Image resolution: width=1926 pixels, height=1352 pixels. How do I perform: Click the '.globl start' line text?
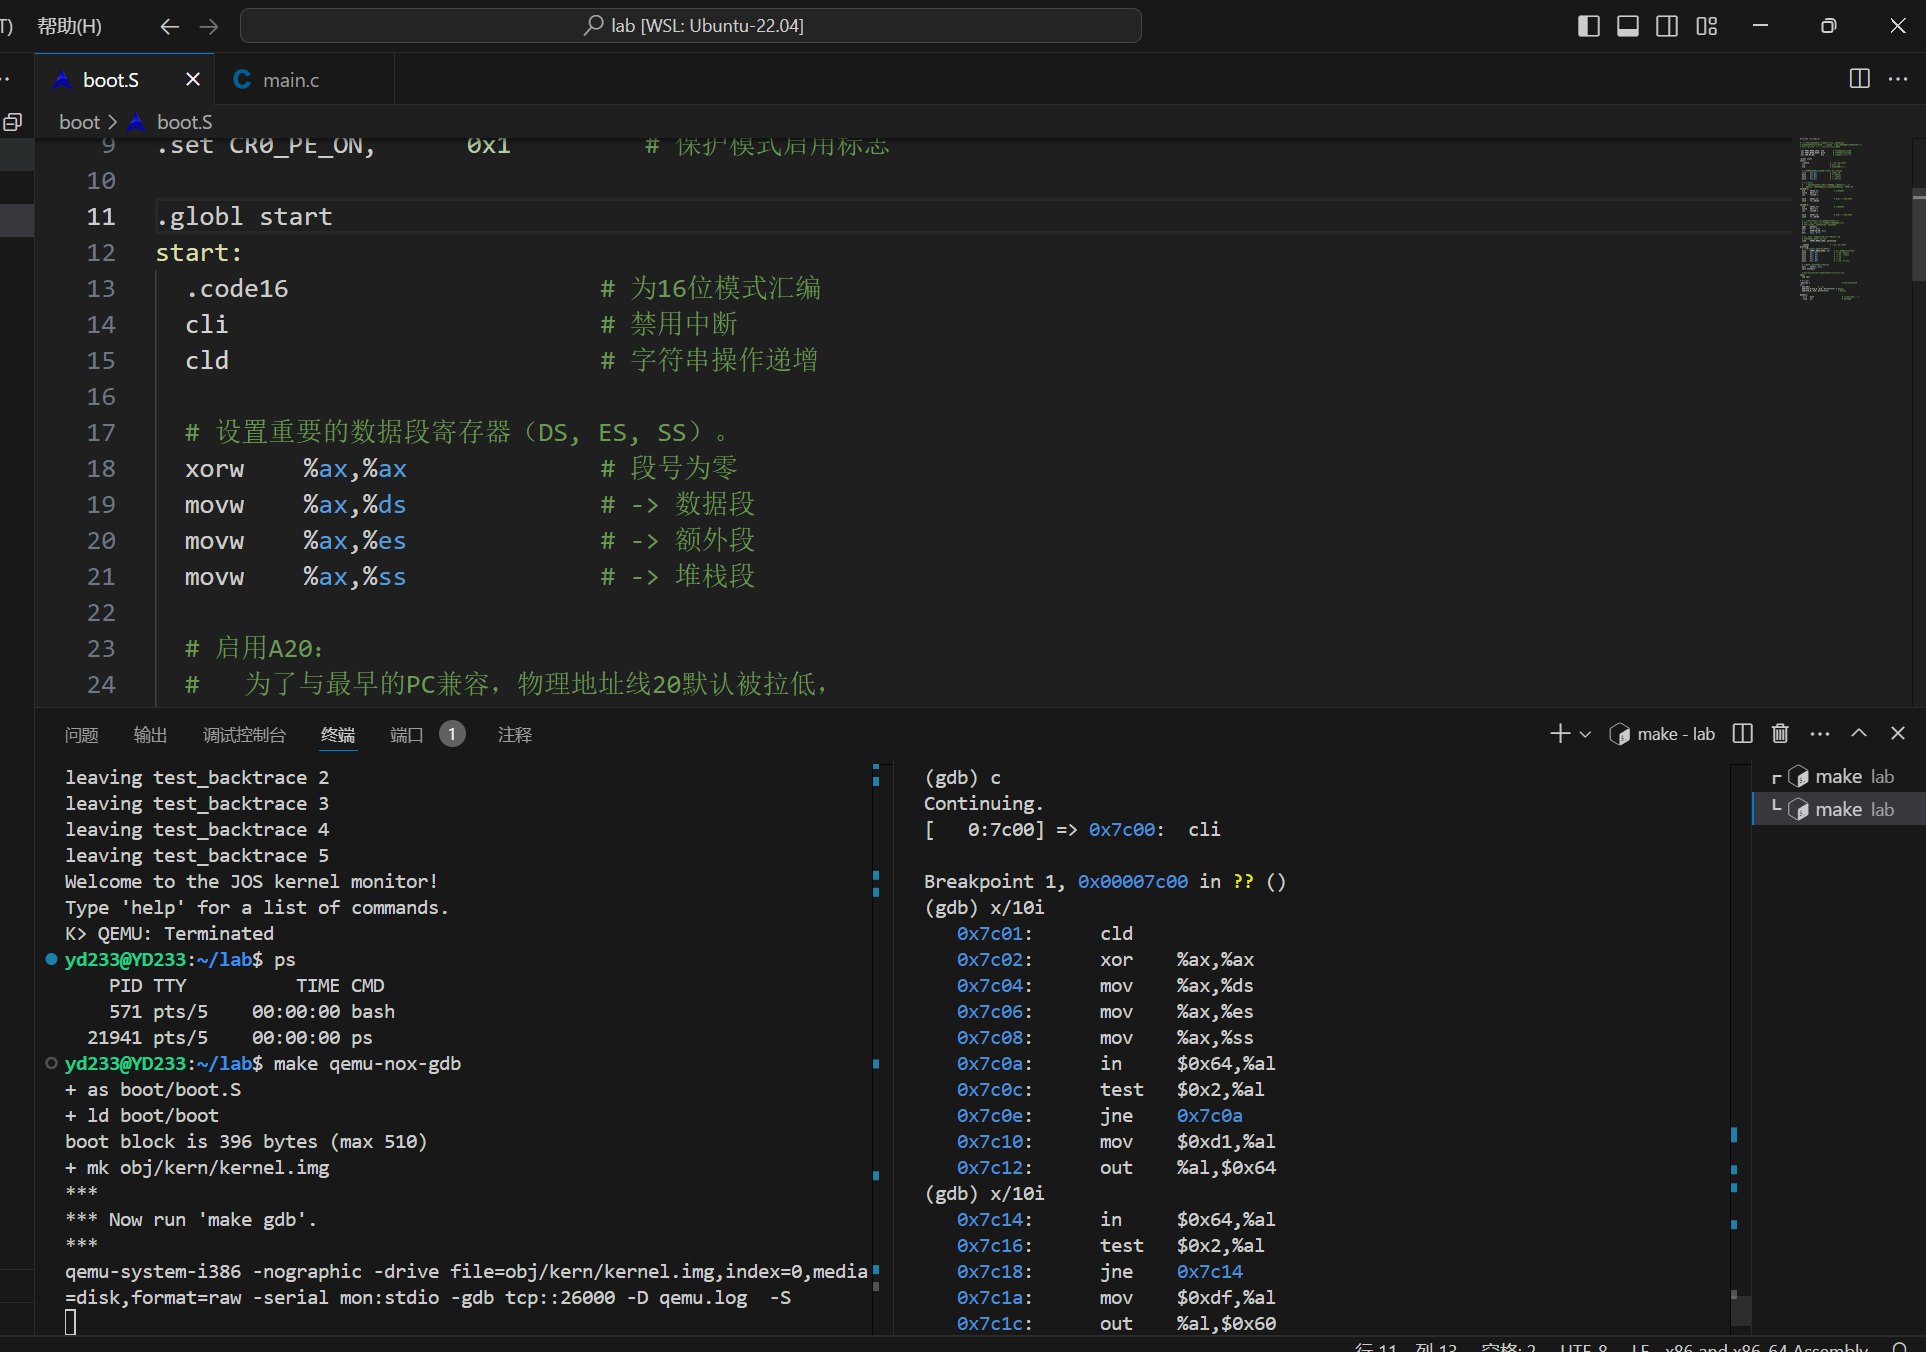point(244,217)
